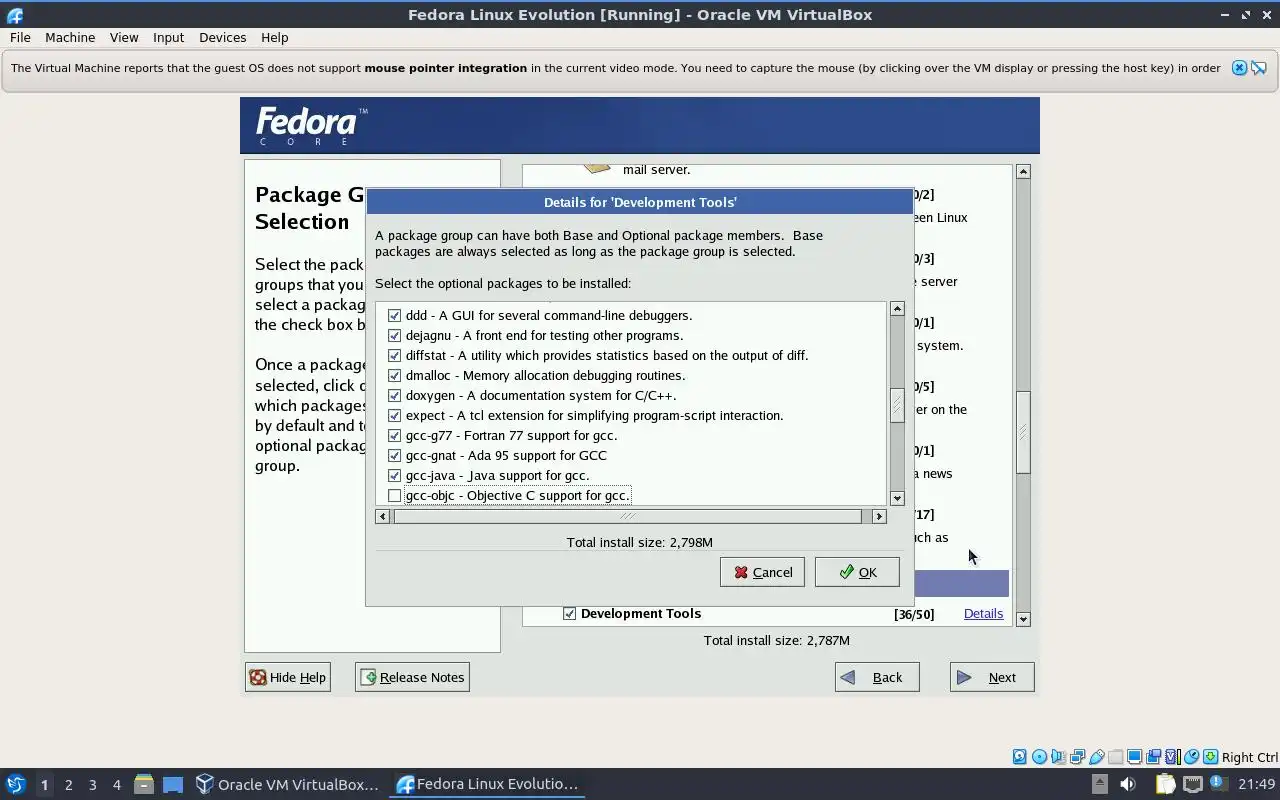Click group list scroll up arrow
The image size is (1280, 800).
[x=1023, y=172]
